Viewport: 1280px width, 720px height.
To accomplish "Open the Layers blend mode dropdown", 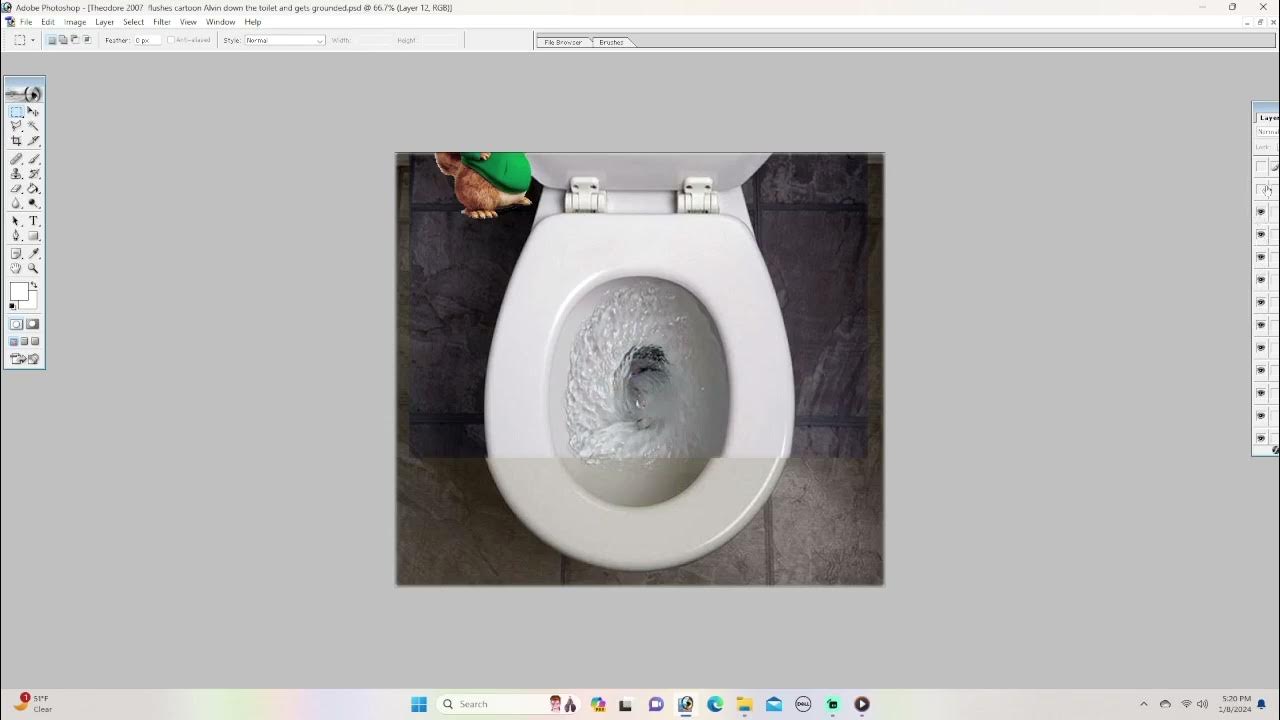I will pyautogui.click(x=1267, y=132).
